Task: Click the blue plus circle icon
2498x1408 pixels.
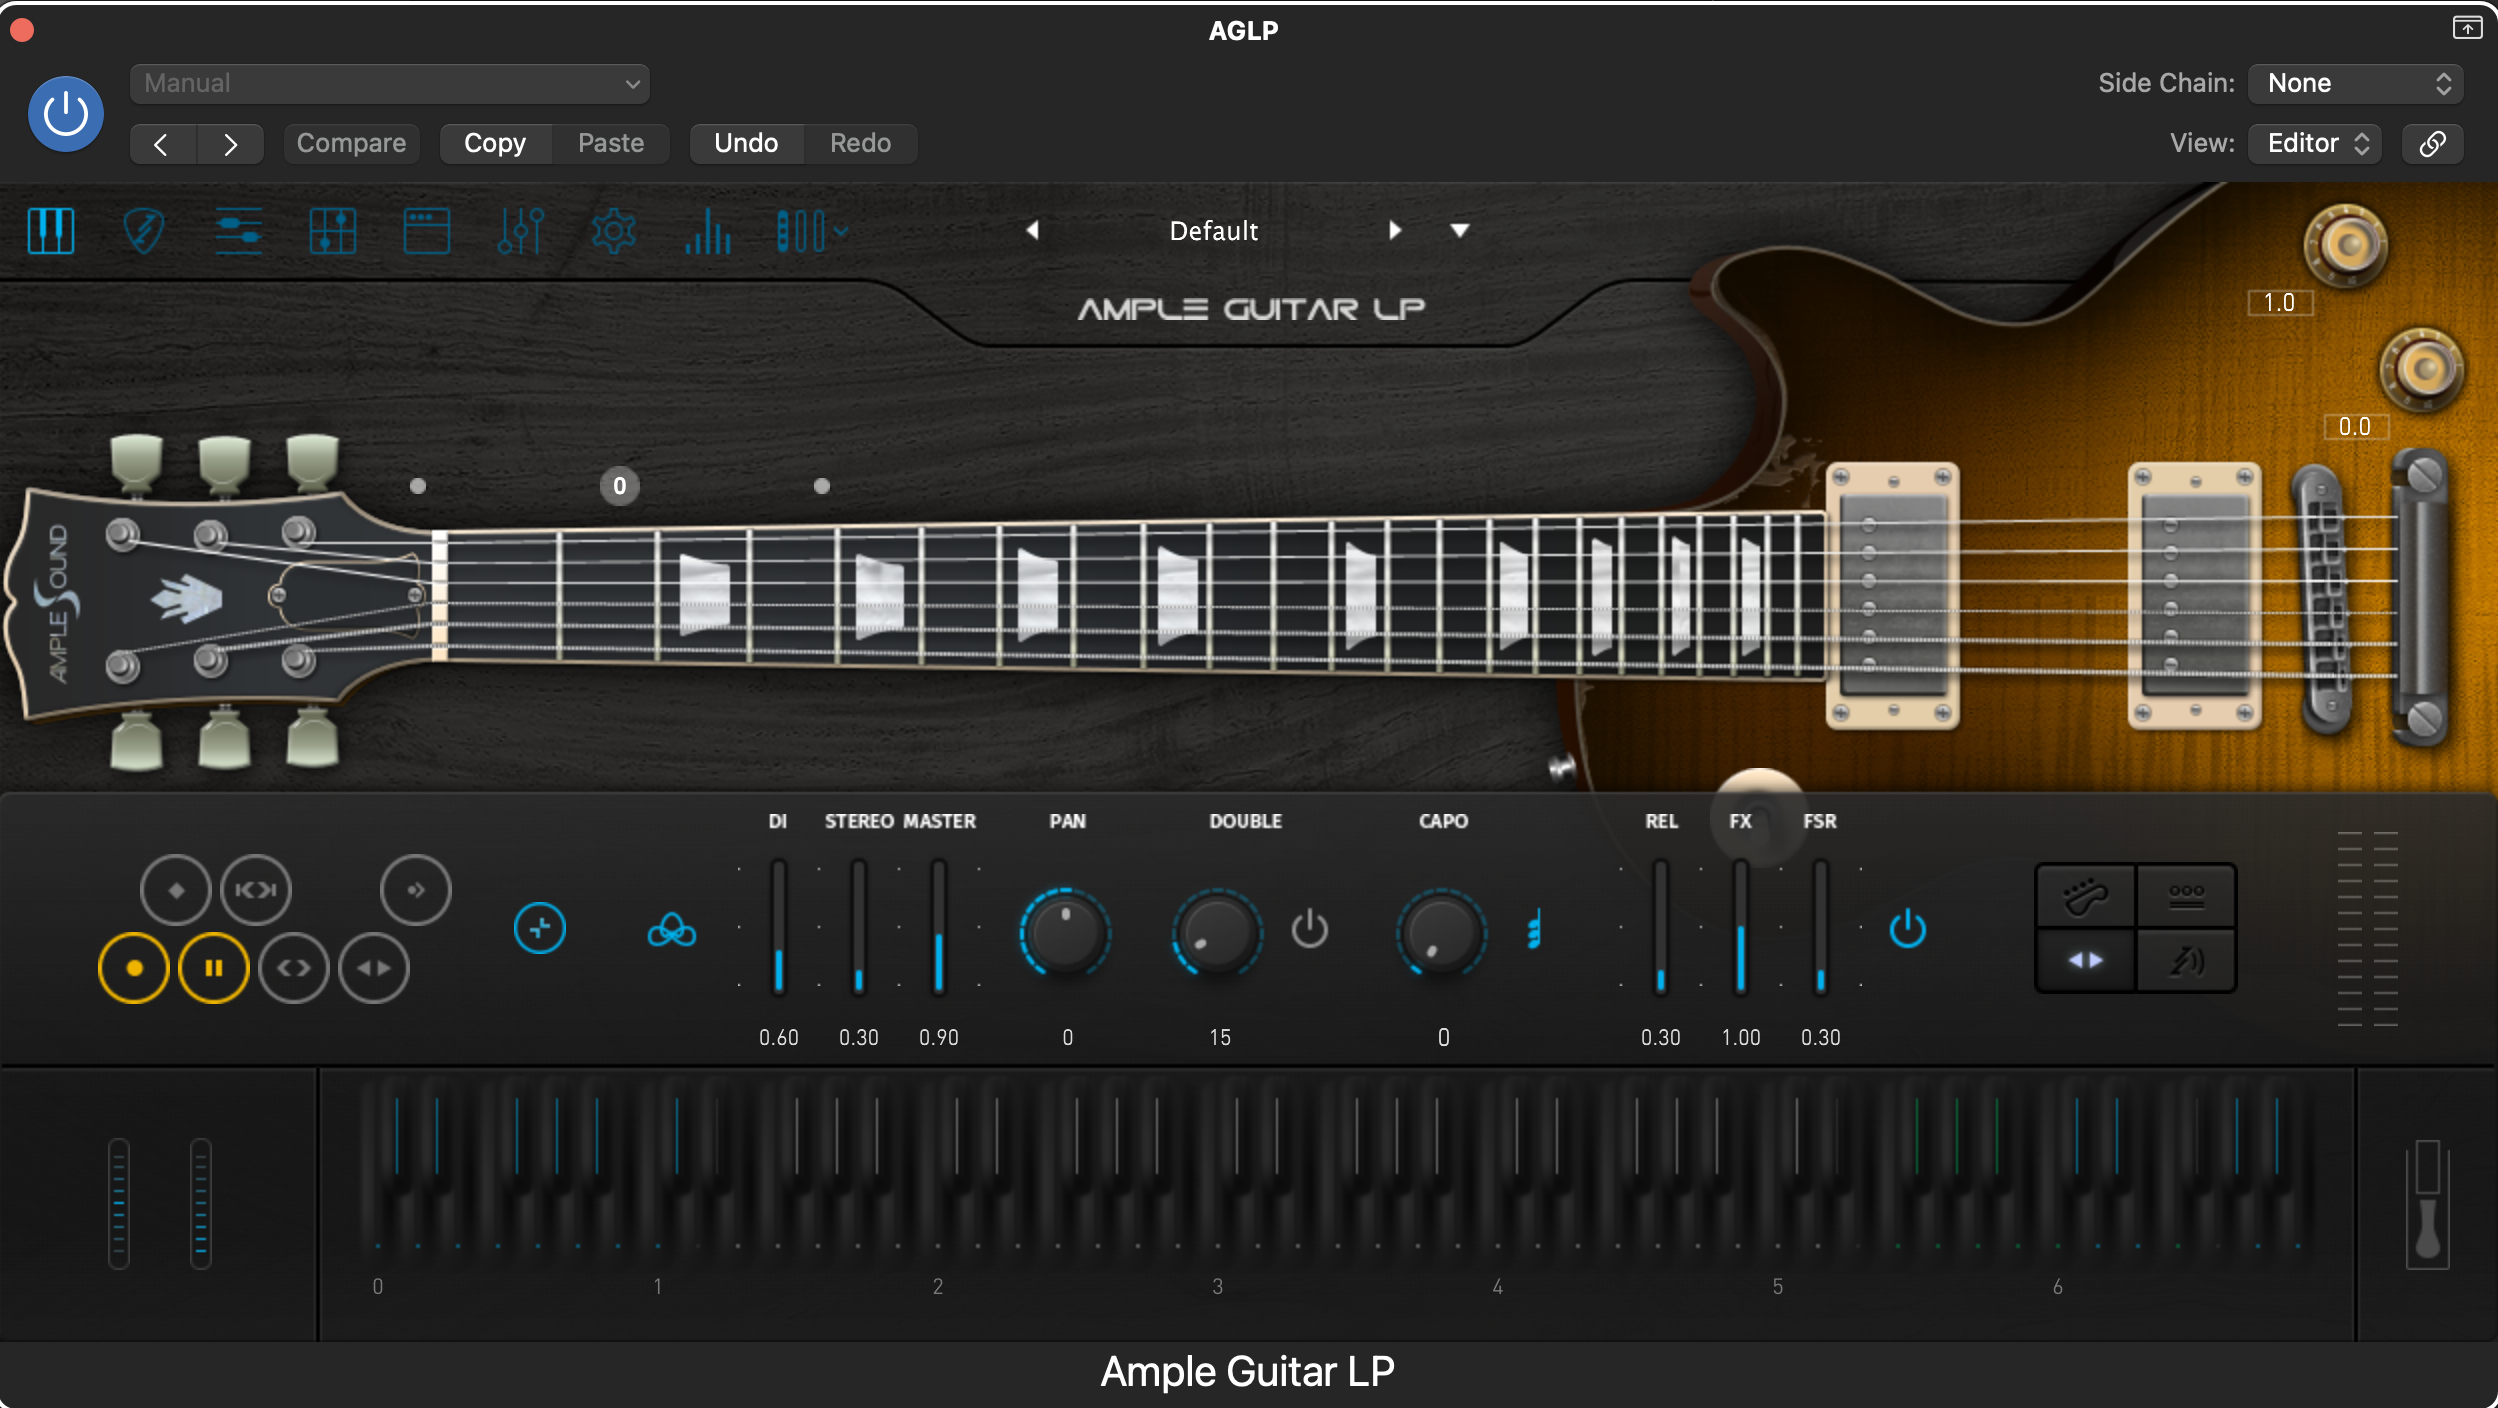Action: tap(540, 929)
